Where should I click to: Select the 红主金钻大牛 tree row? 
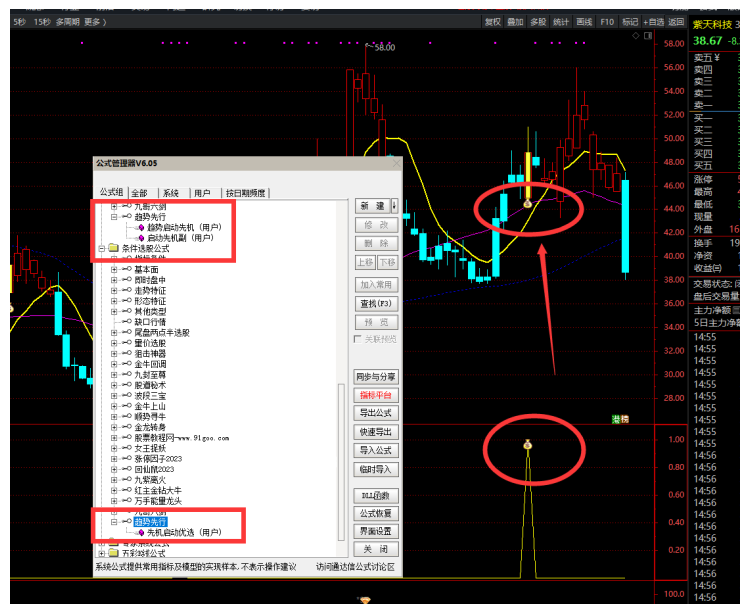pyautogui.click(x=158, y=490)
